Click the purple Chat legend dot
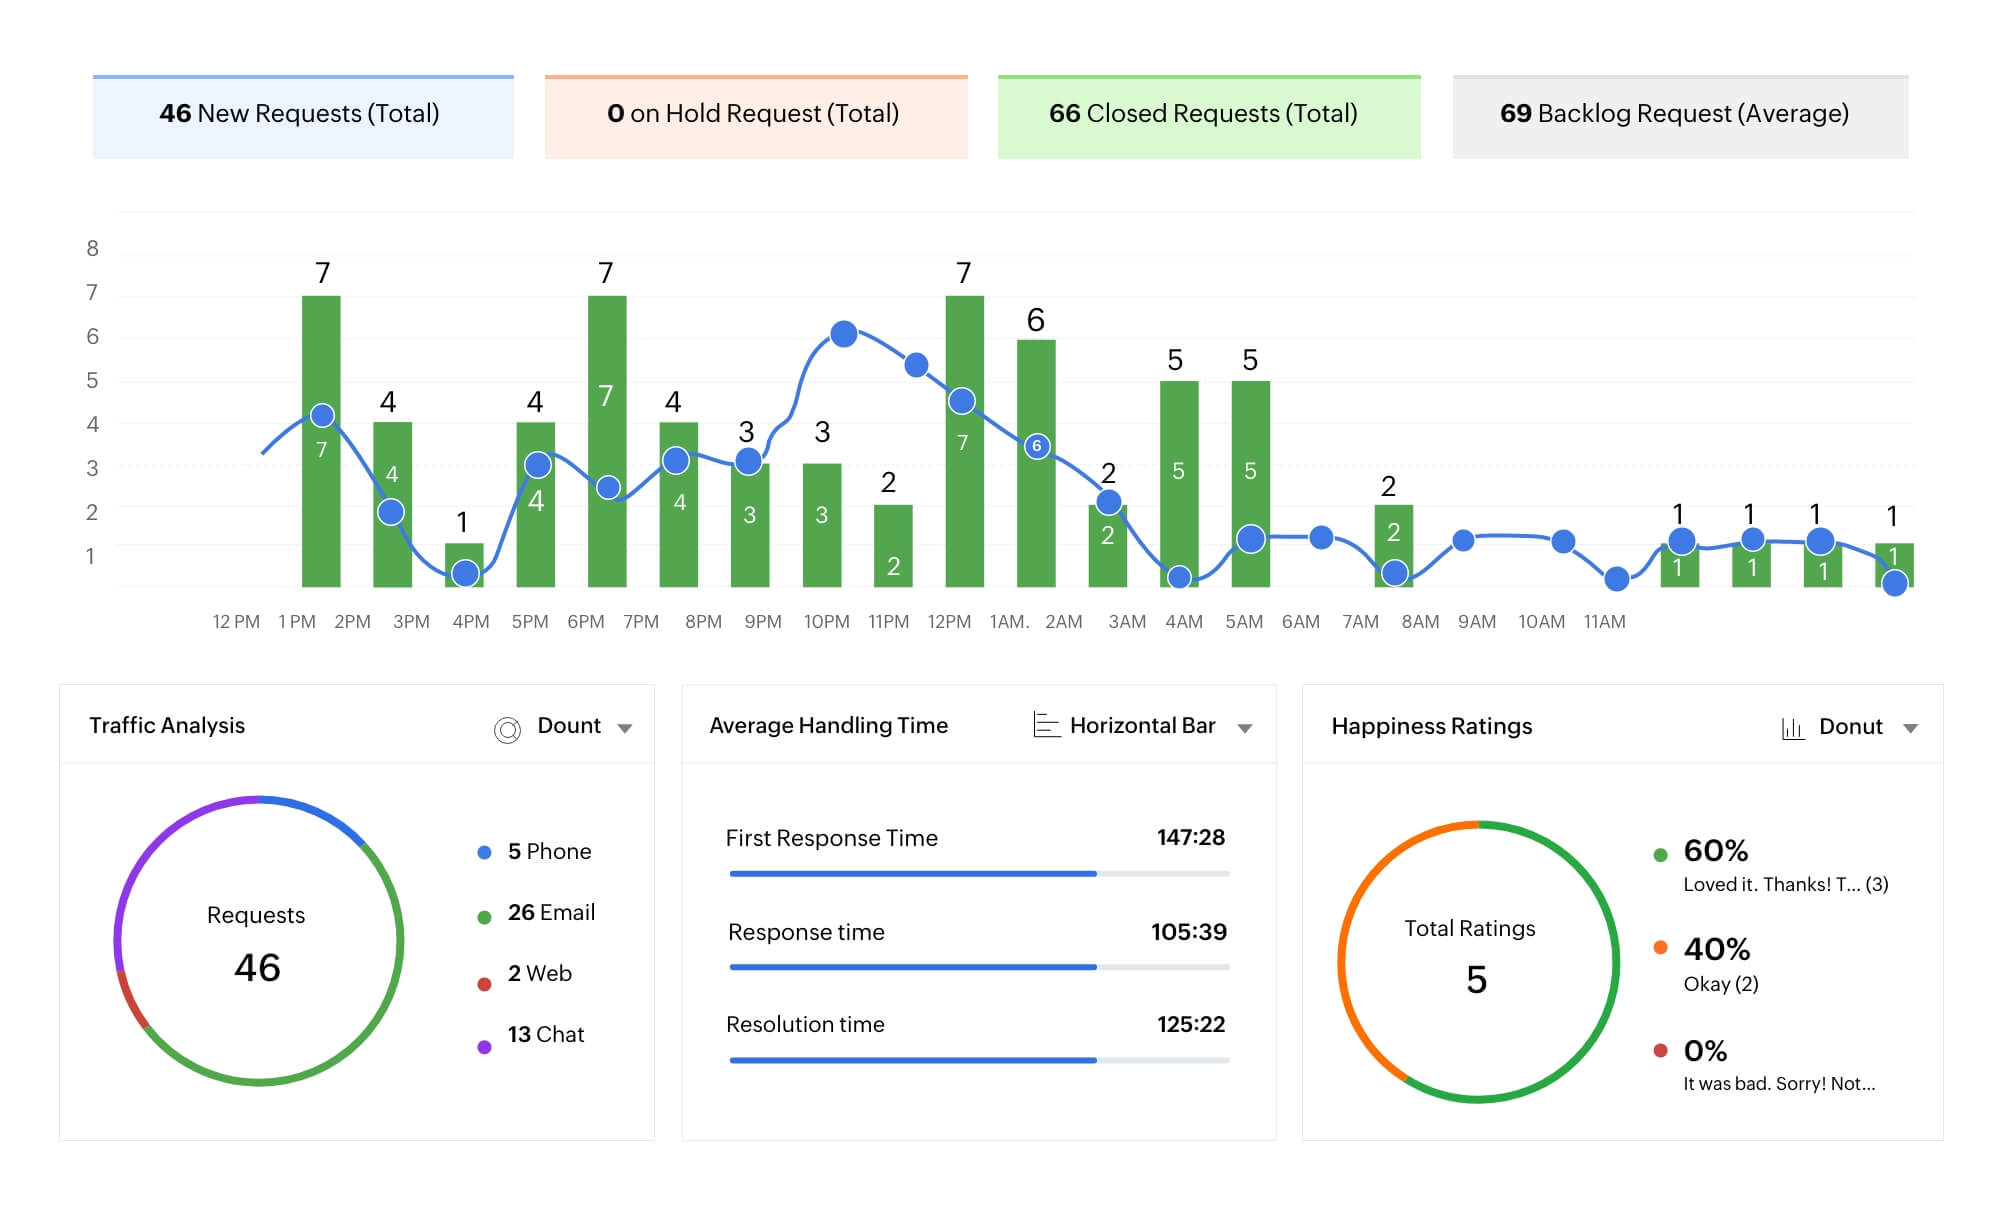This screenshot has width=2000, height=1212. (x=484, y=1047)
